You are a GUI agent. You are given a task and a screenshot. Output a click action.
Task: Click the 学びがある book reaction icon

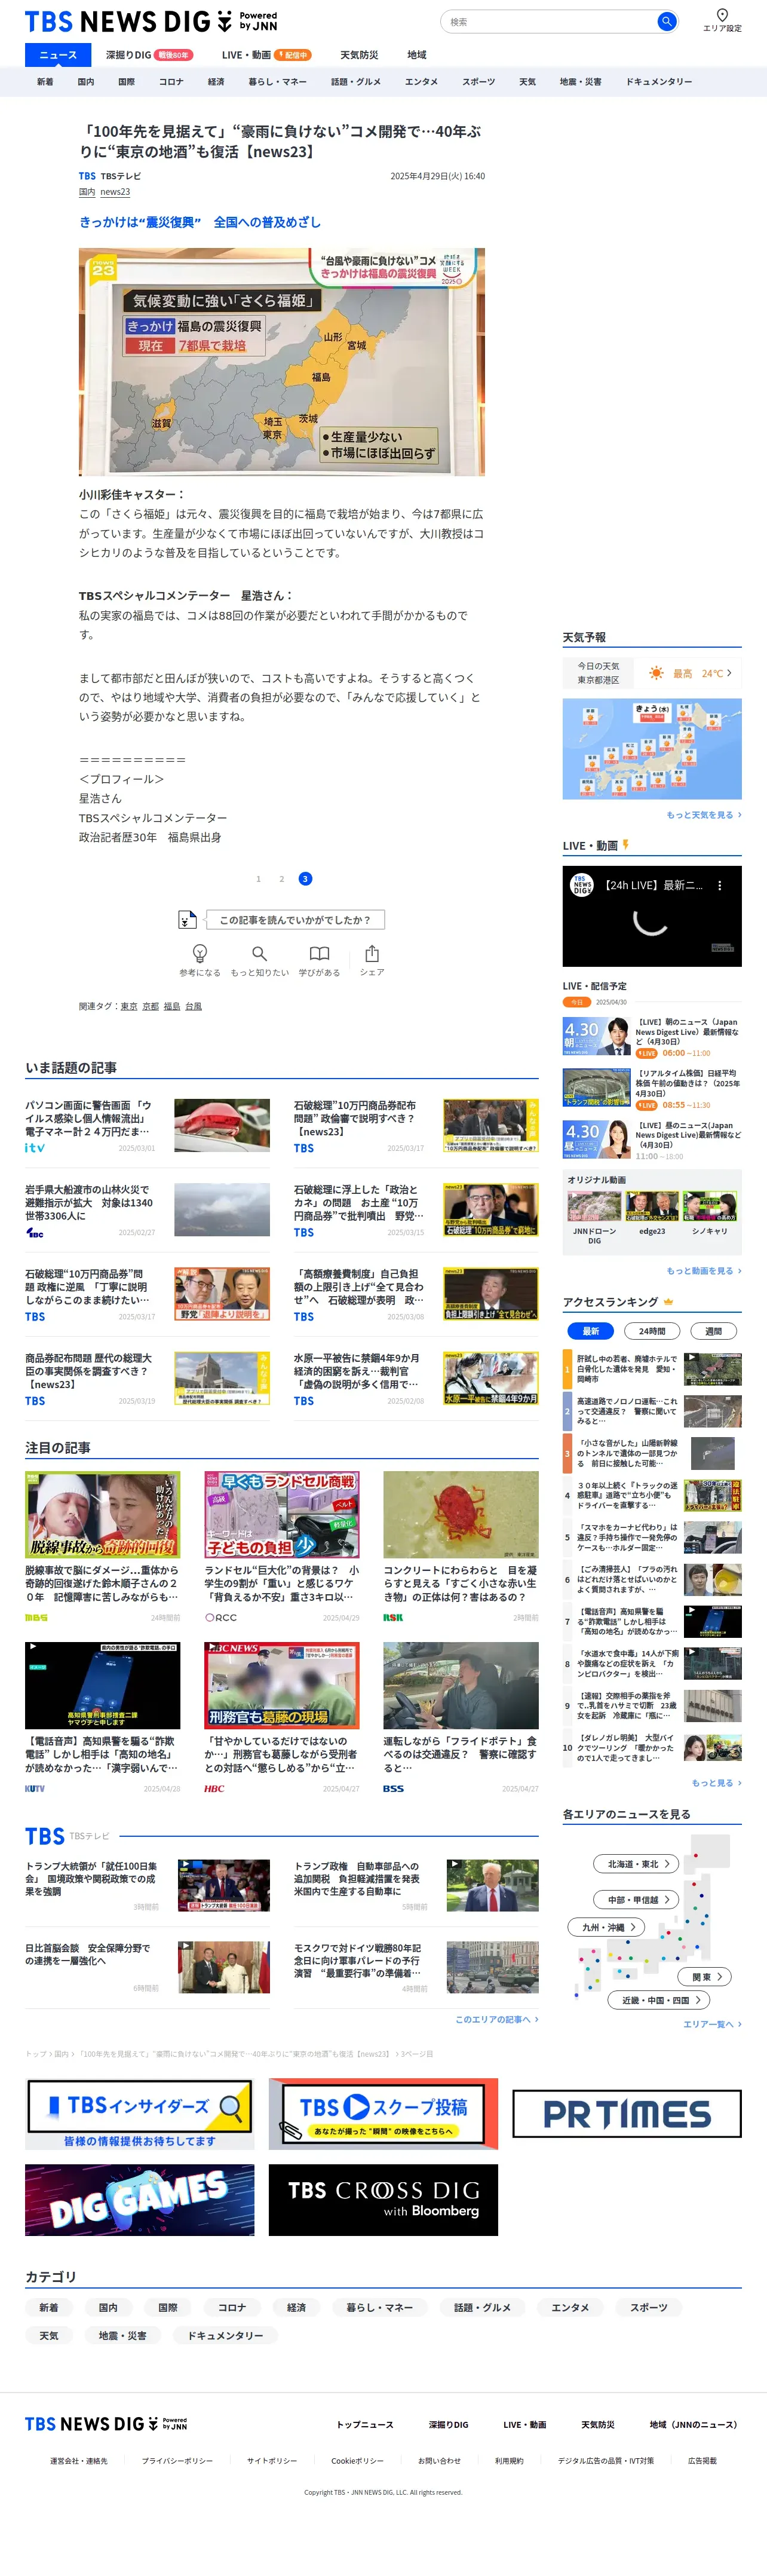click(319, 953)
